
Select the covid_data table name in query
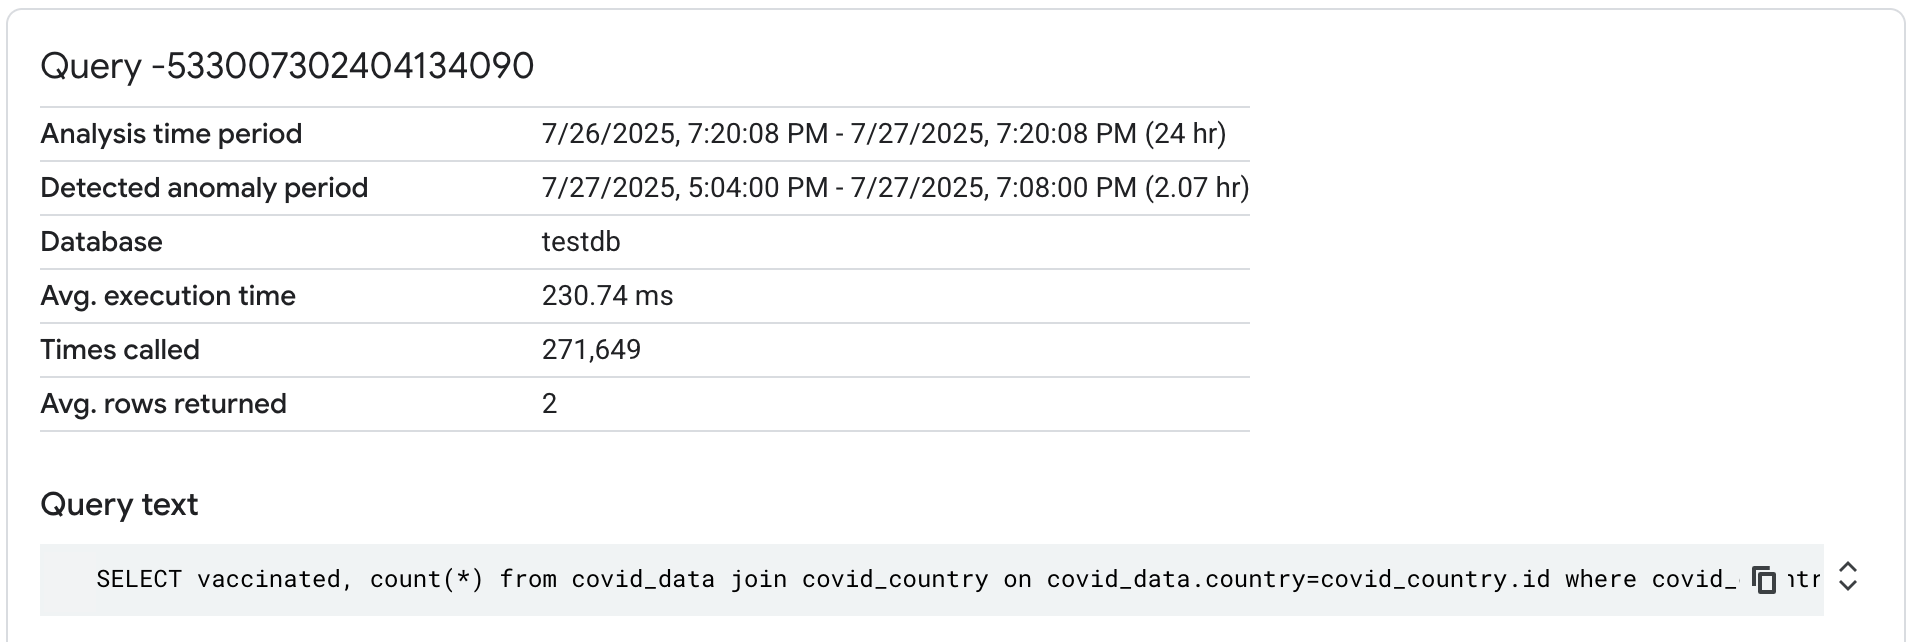tap(641, 578)
